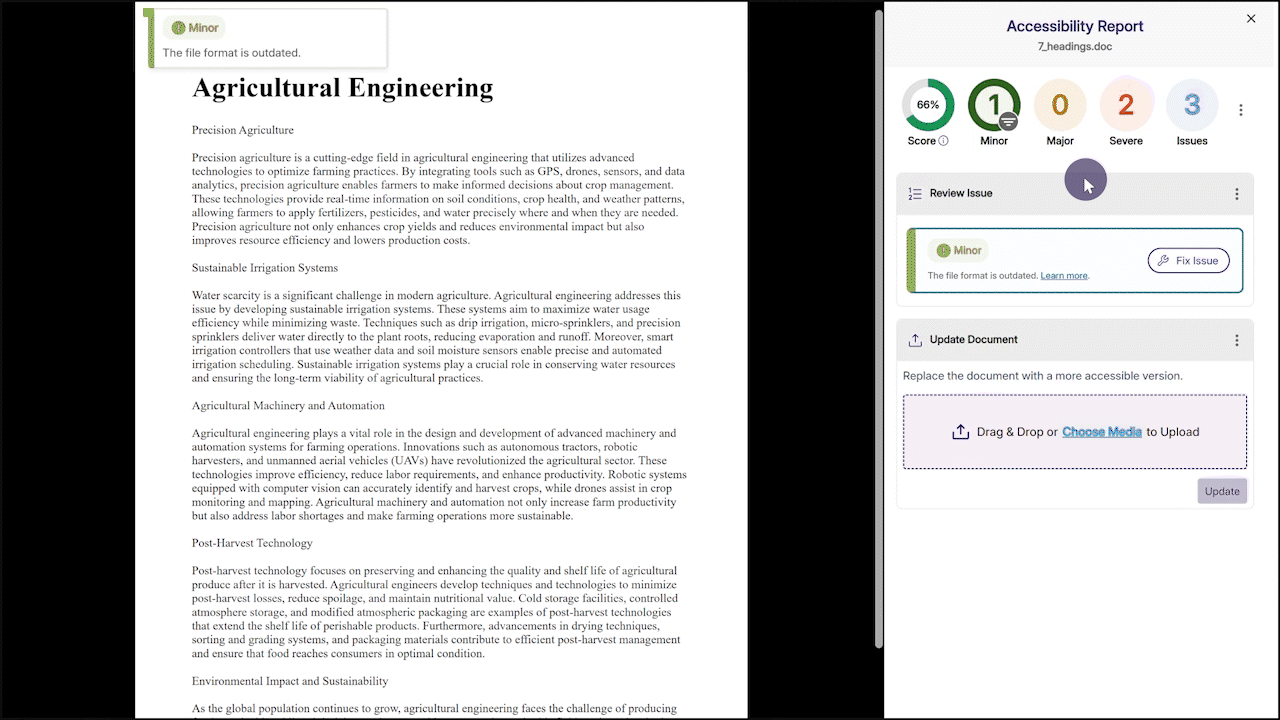The height and width of the screenshot is (720, 1280).
Task: Click the Minor badge on the document overlay
Action: 195,28
